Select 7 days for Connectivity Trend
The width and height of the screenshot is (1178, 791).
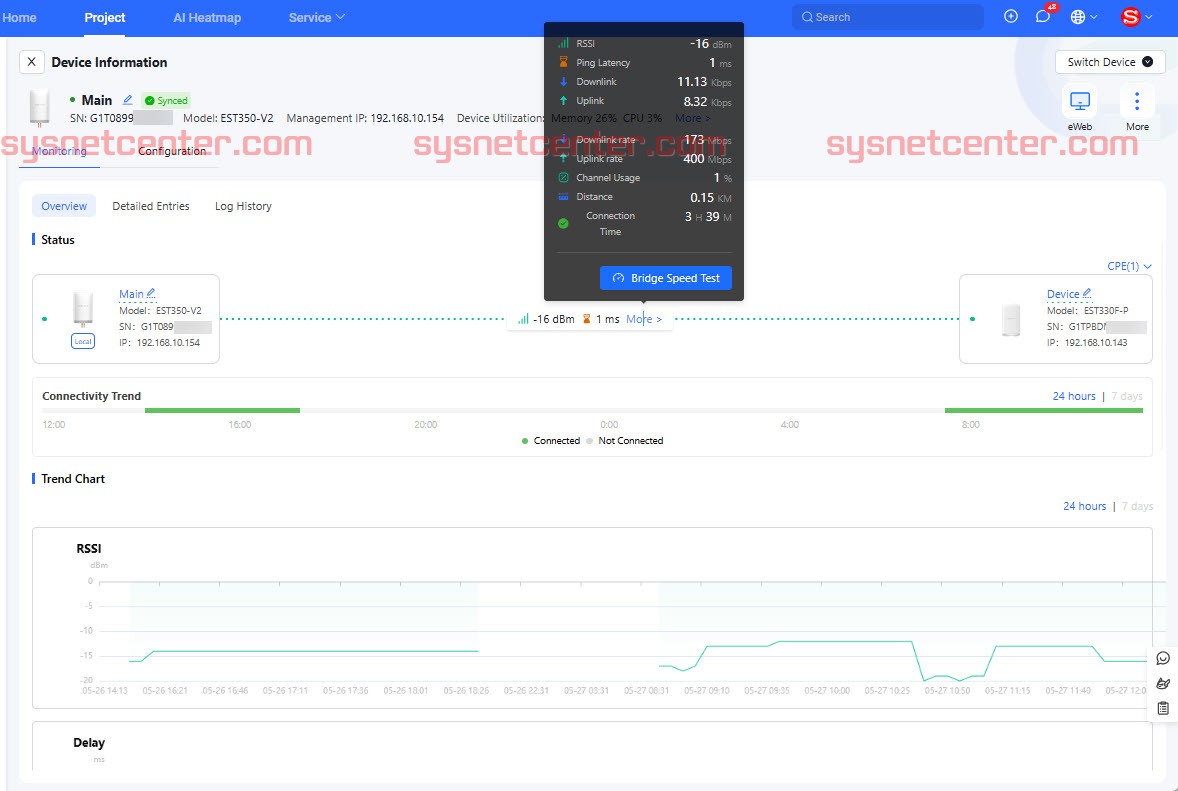1126,396
